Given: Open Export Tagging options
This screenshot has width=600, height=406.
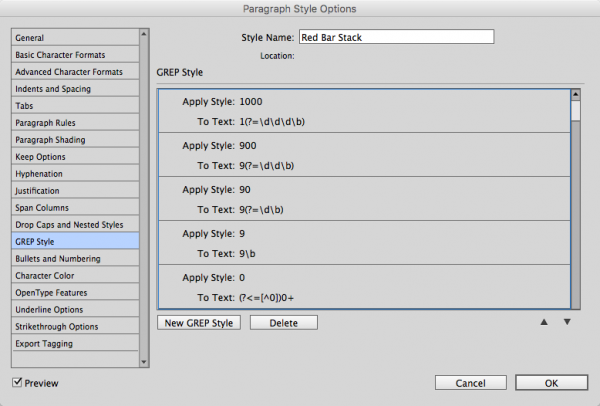Looking at the screenshot, I should coord(43,344).
